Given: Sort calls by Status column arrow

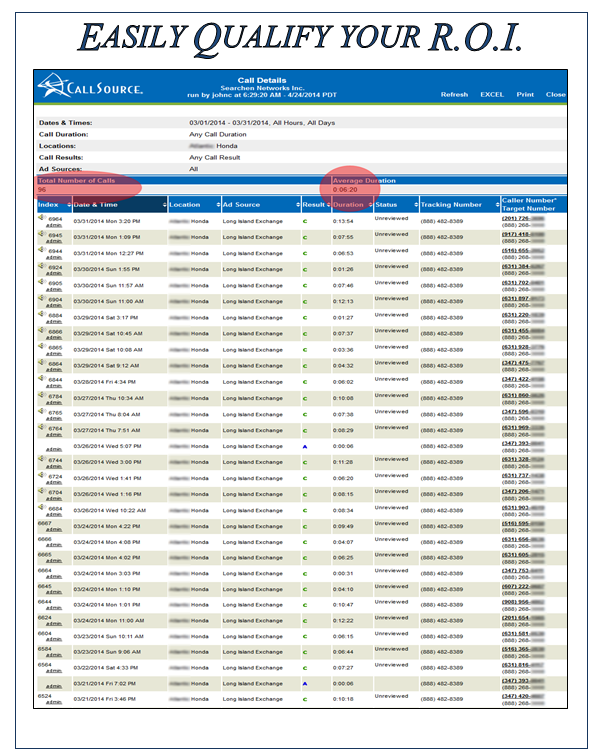Looking at the screenshot, I should click(416, 205).
